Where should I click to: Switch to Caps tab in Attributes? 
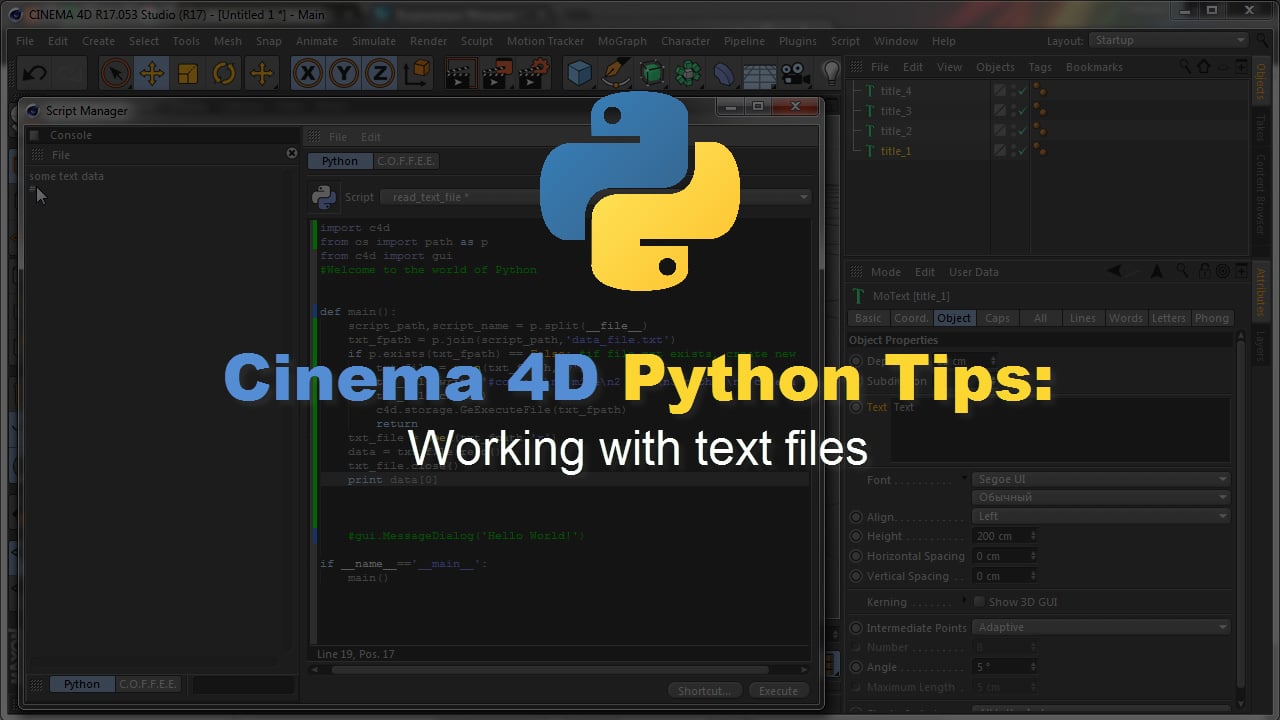997,318
